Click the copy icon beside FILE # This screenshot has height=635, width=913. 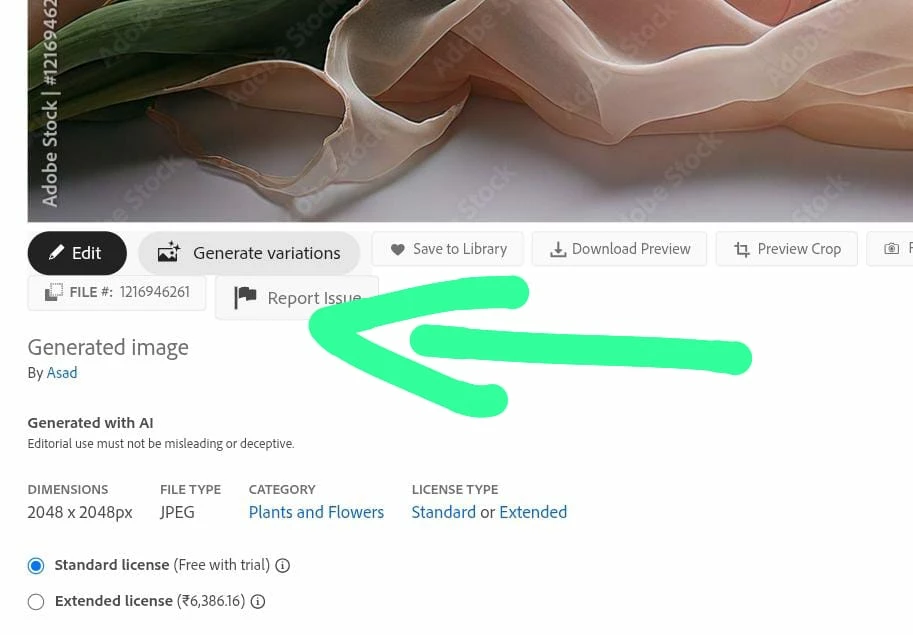54,292
